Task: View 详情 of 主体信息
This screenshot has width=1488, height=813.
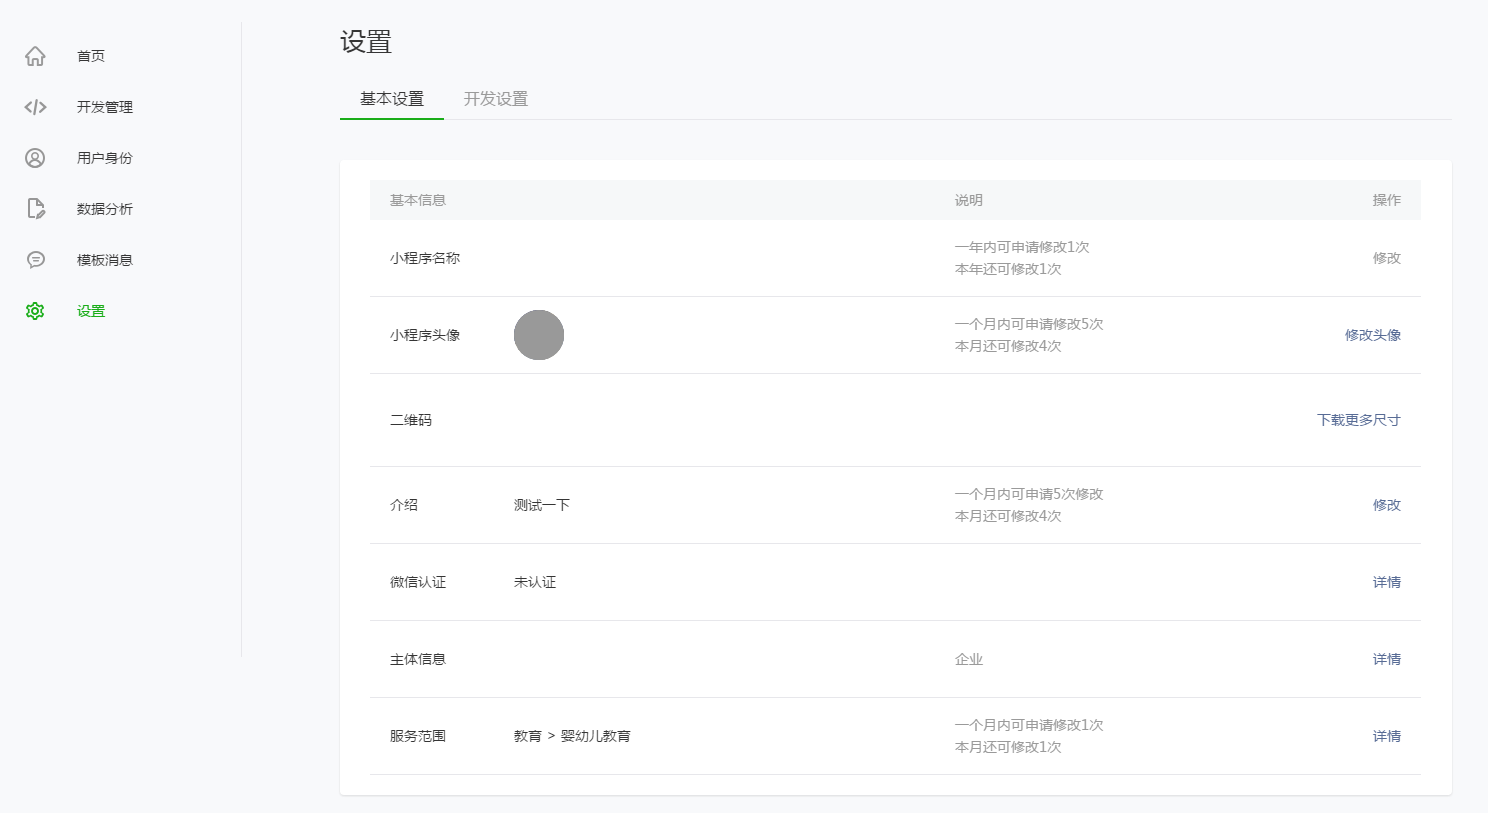Action: [x=1386, y=659]
